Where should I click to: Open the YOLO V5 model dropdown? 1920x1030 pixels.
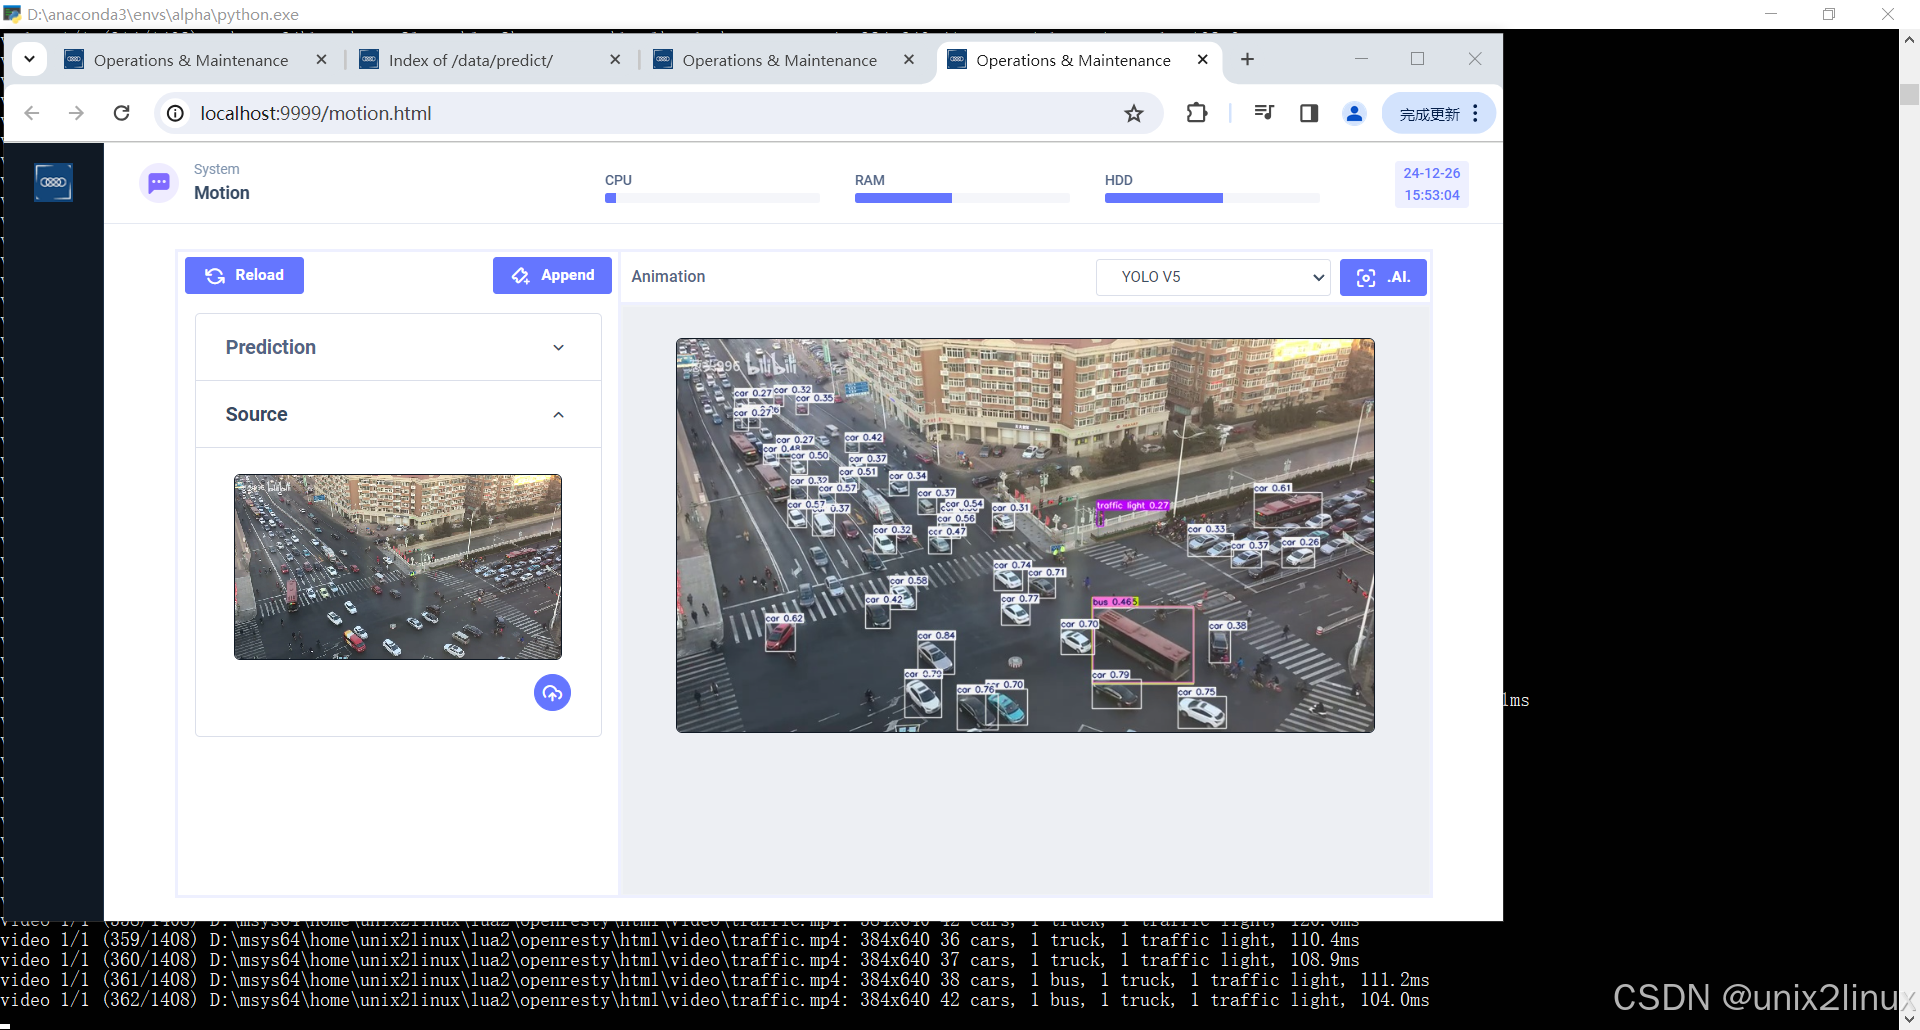pos(1213,277)
